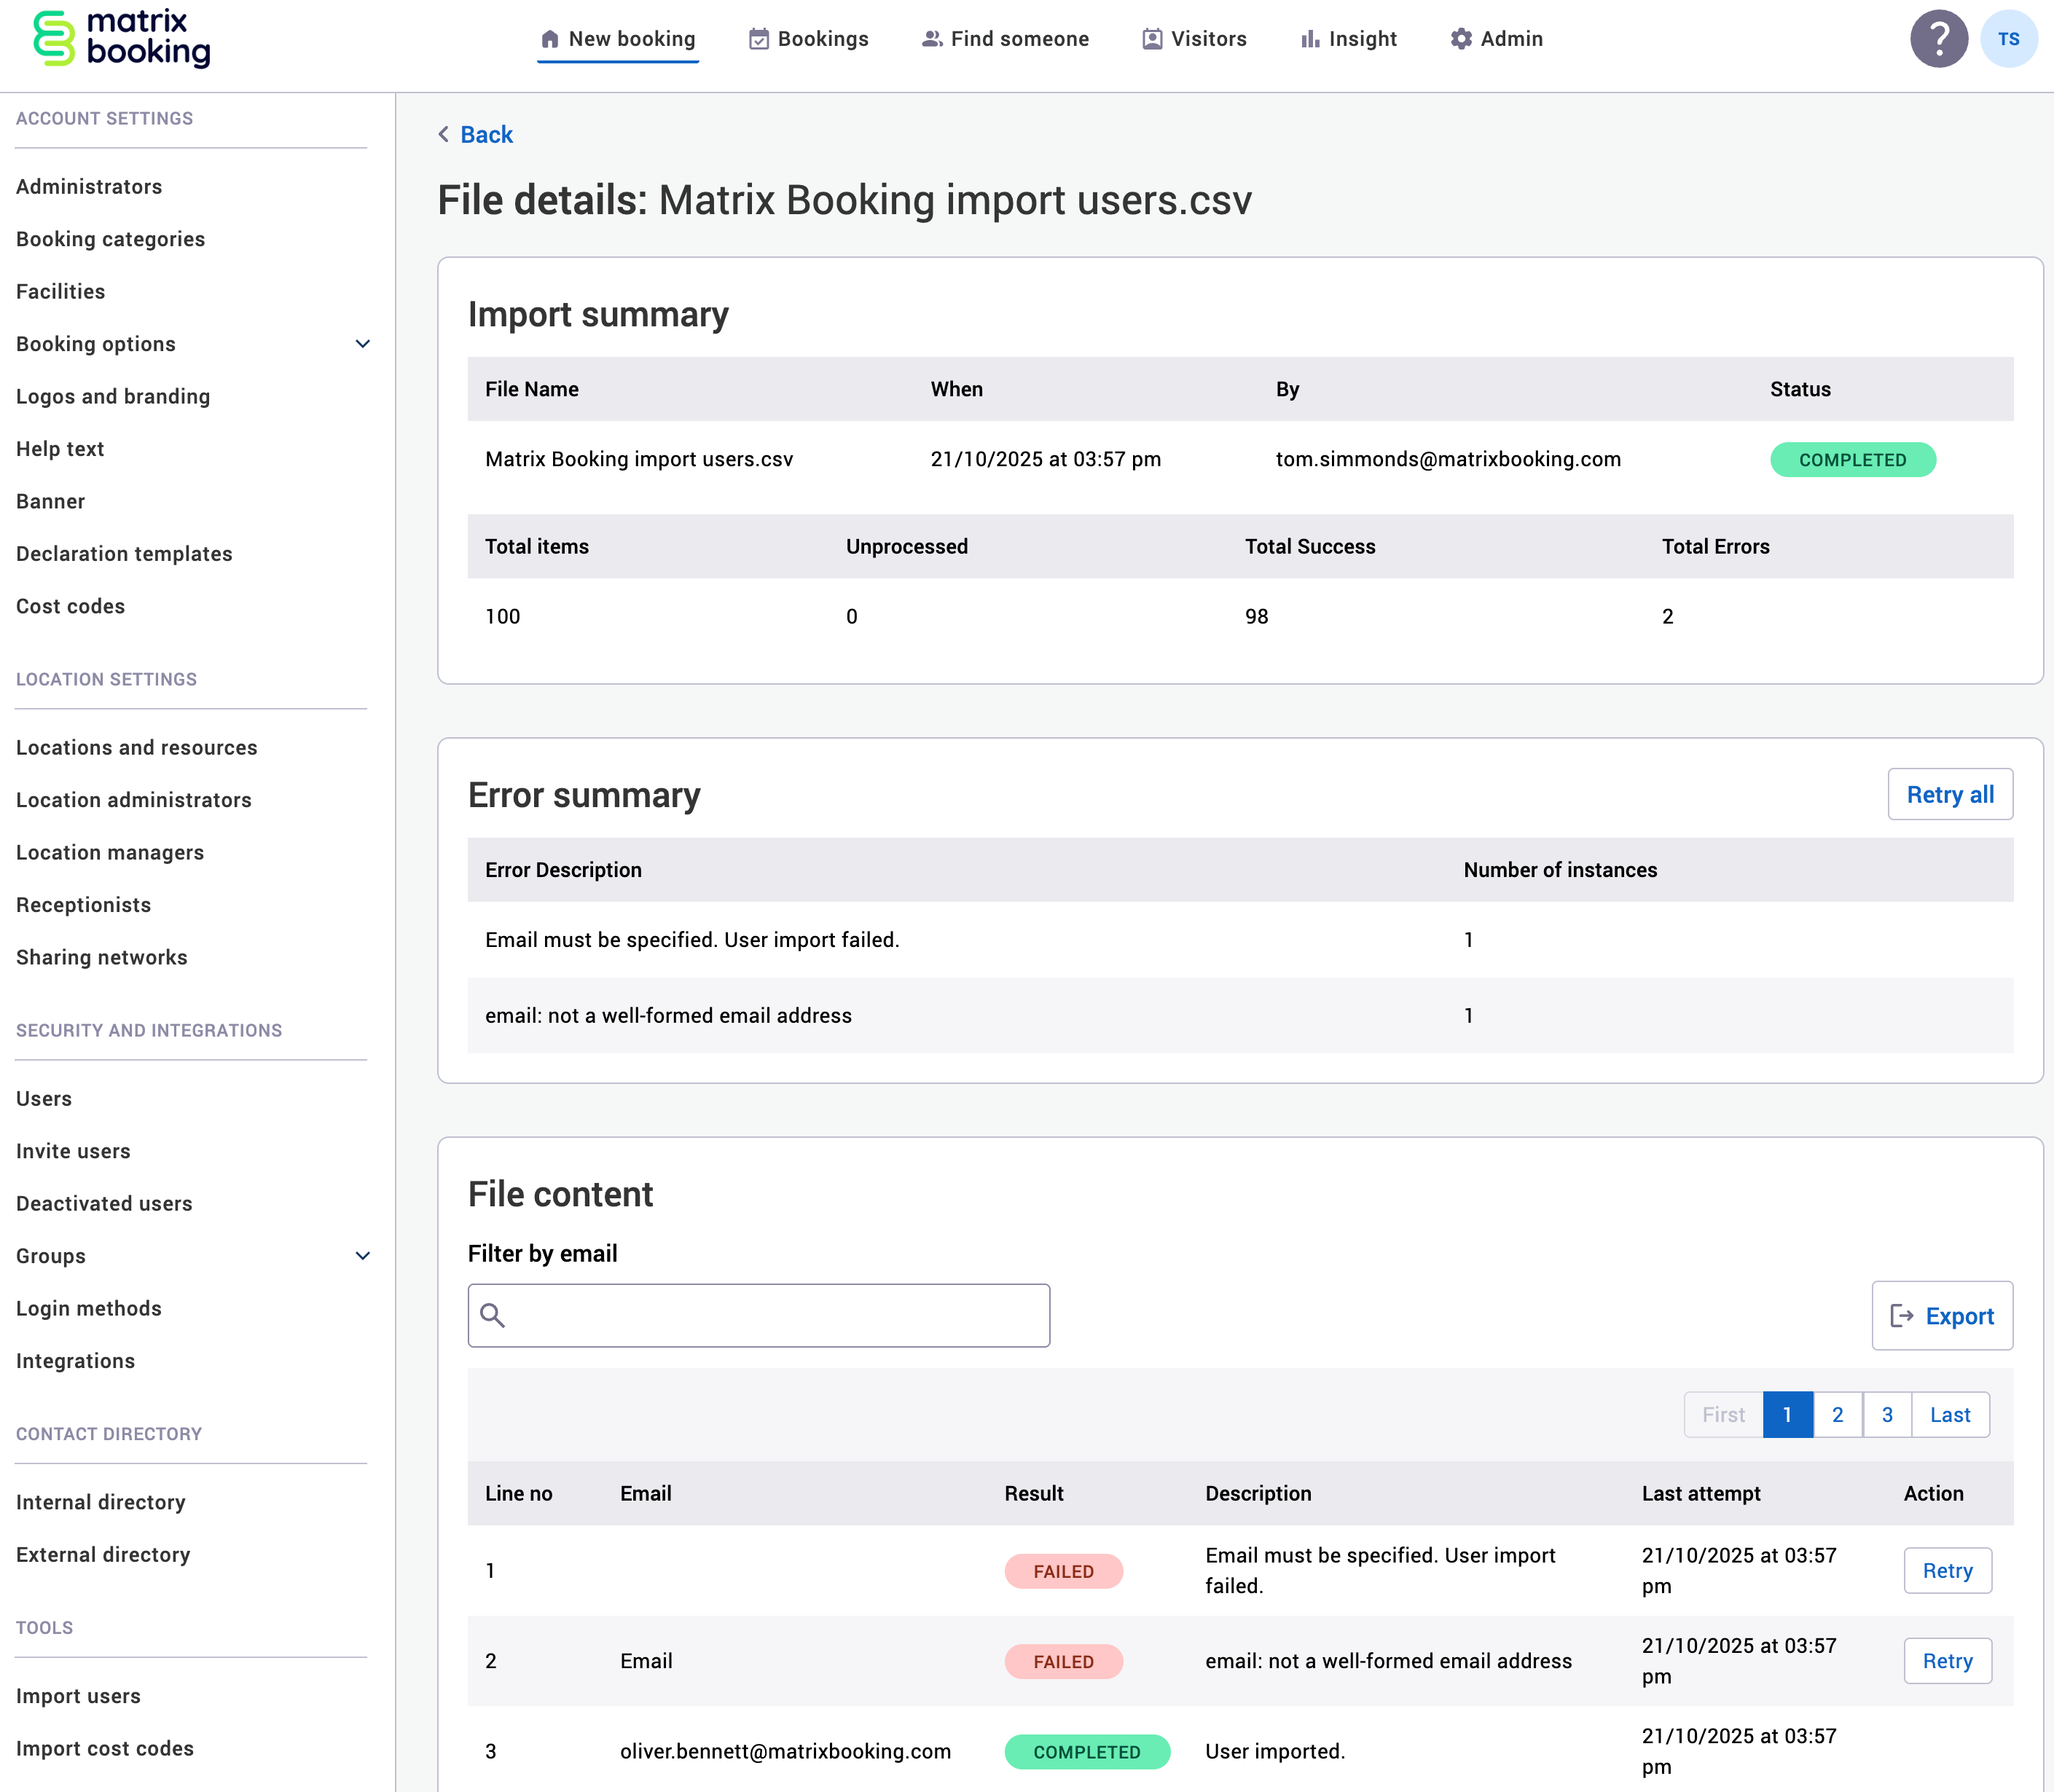Open the New booking home icon
The height and width of the screenshot is (1792, 2054).
(x=550, y=38)
